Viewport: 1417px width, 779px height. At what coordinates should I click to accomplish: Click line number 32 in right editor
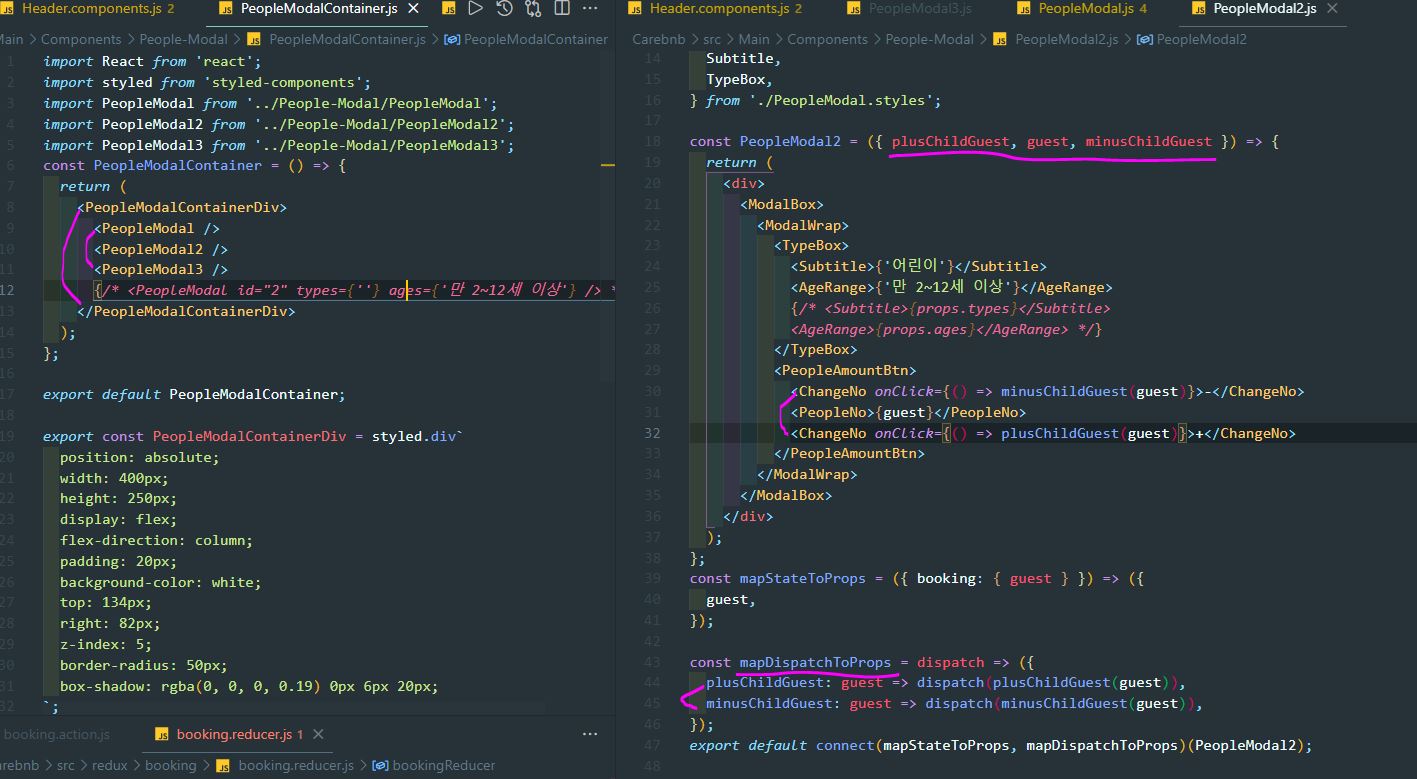pos(653,433)
